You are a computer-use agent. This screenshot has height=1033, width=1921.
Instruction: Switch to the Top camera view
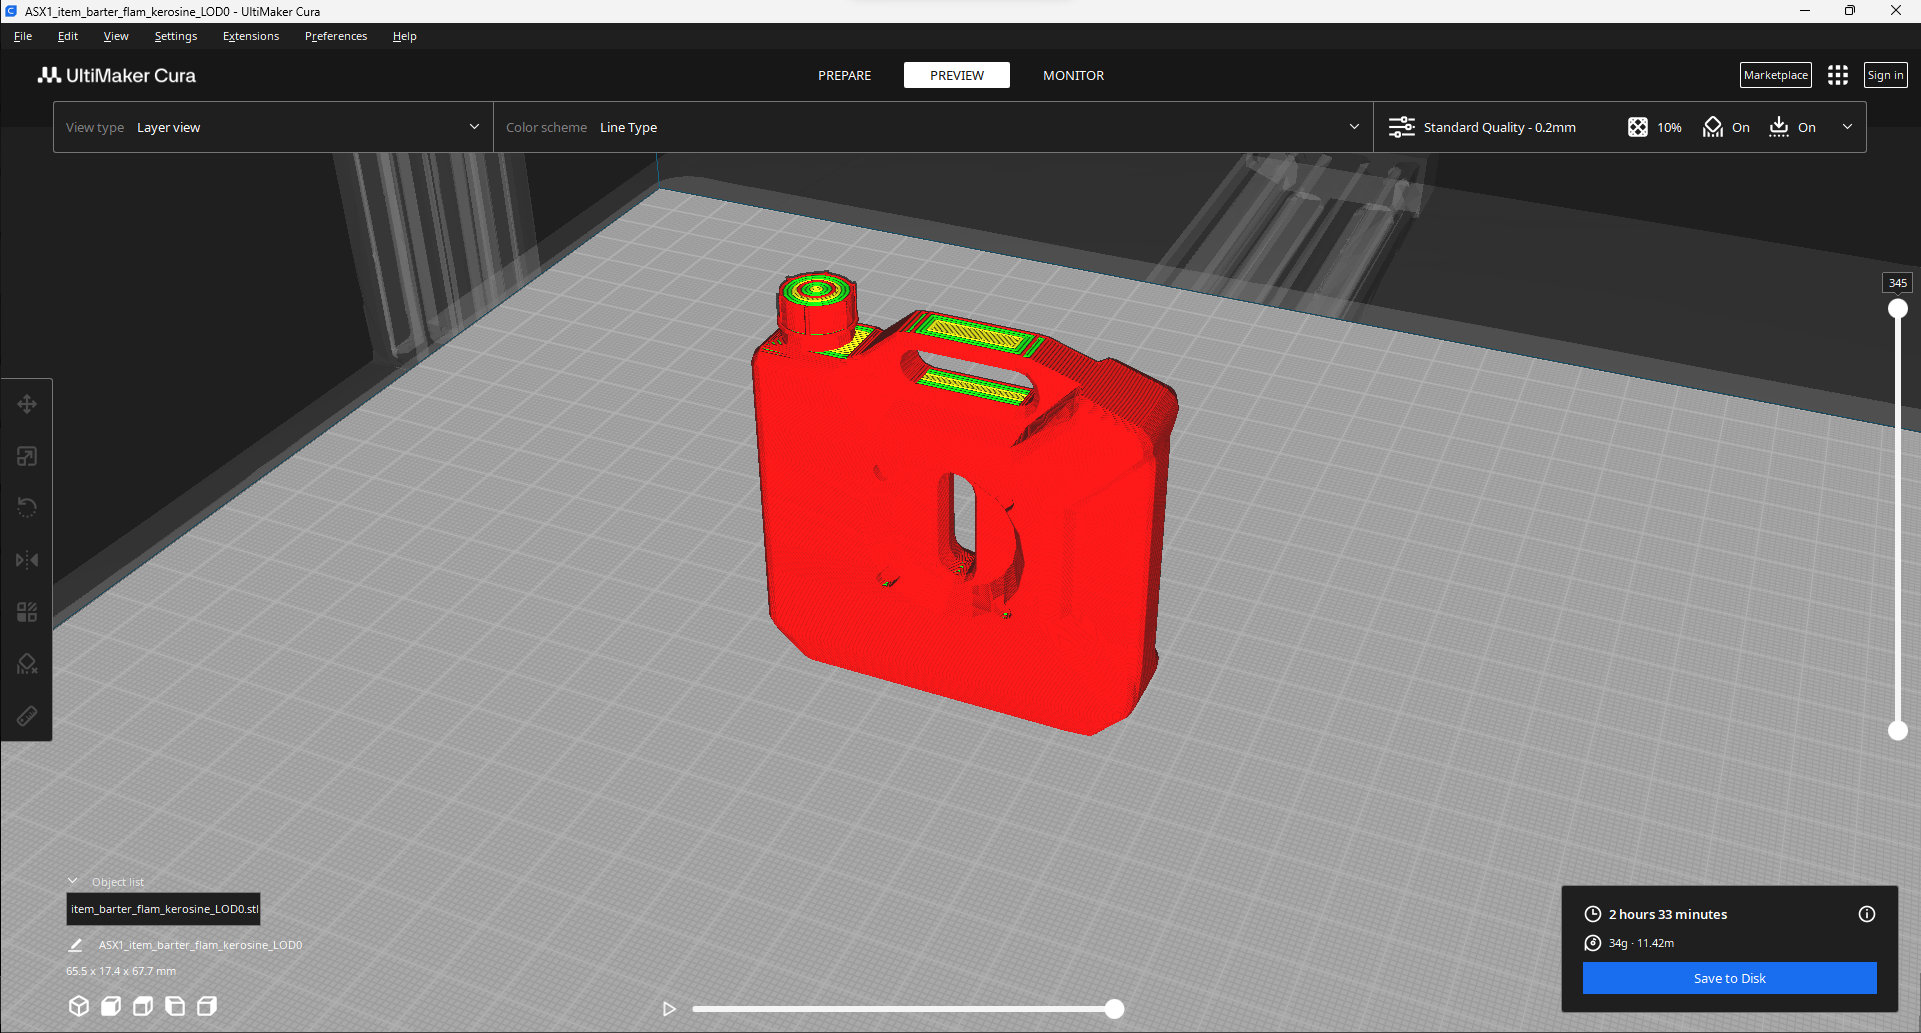click(143, 1006)
